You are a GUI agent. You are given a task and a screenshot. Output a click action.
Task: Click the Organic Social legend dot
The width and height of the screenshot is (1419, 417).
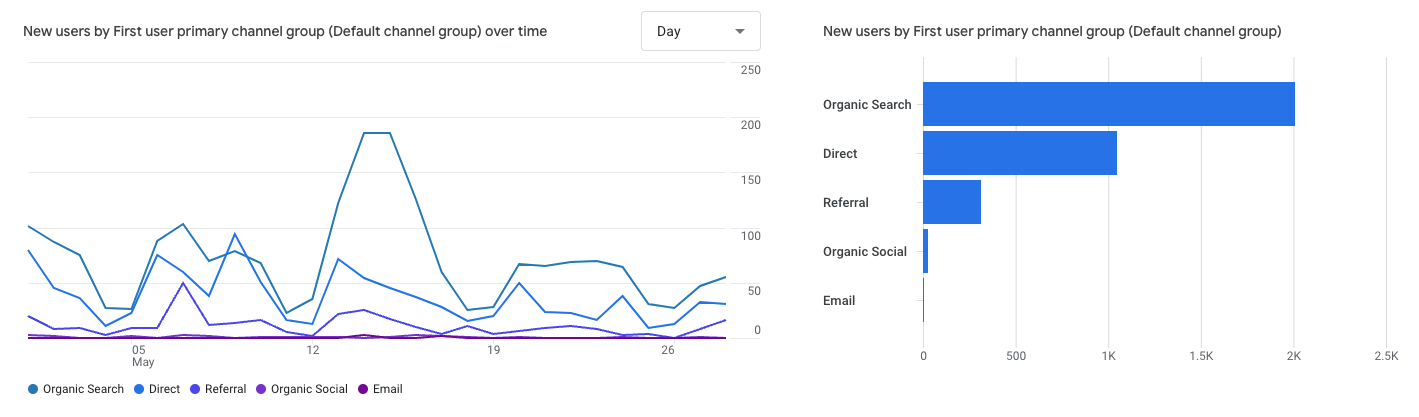point(262,389)
